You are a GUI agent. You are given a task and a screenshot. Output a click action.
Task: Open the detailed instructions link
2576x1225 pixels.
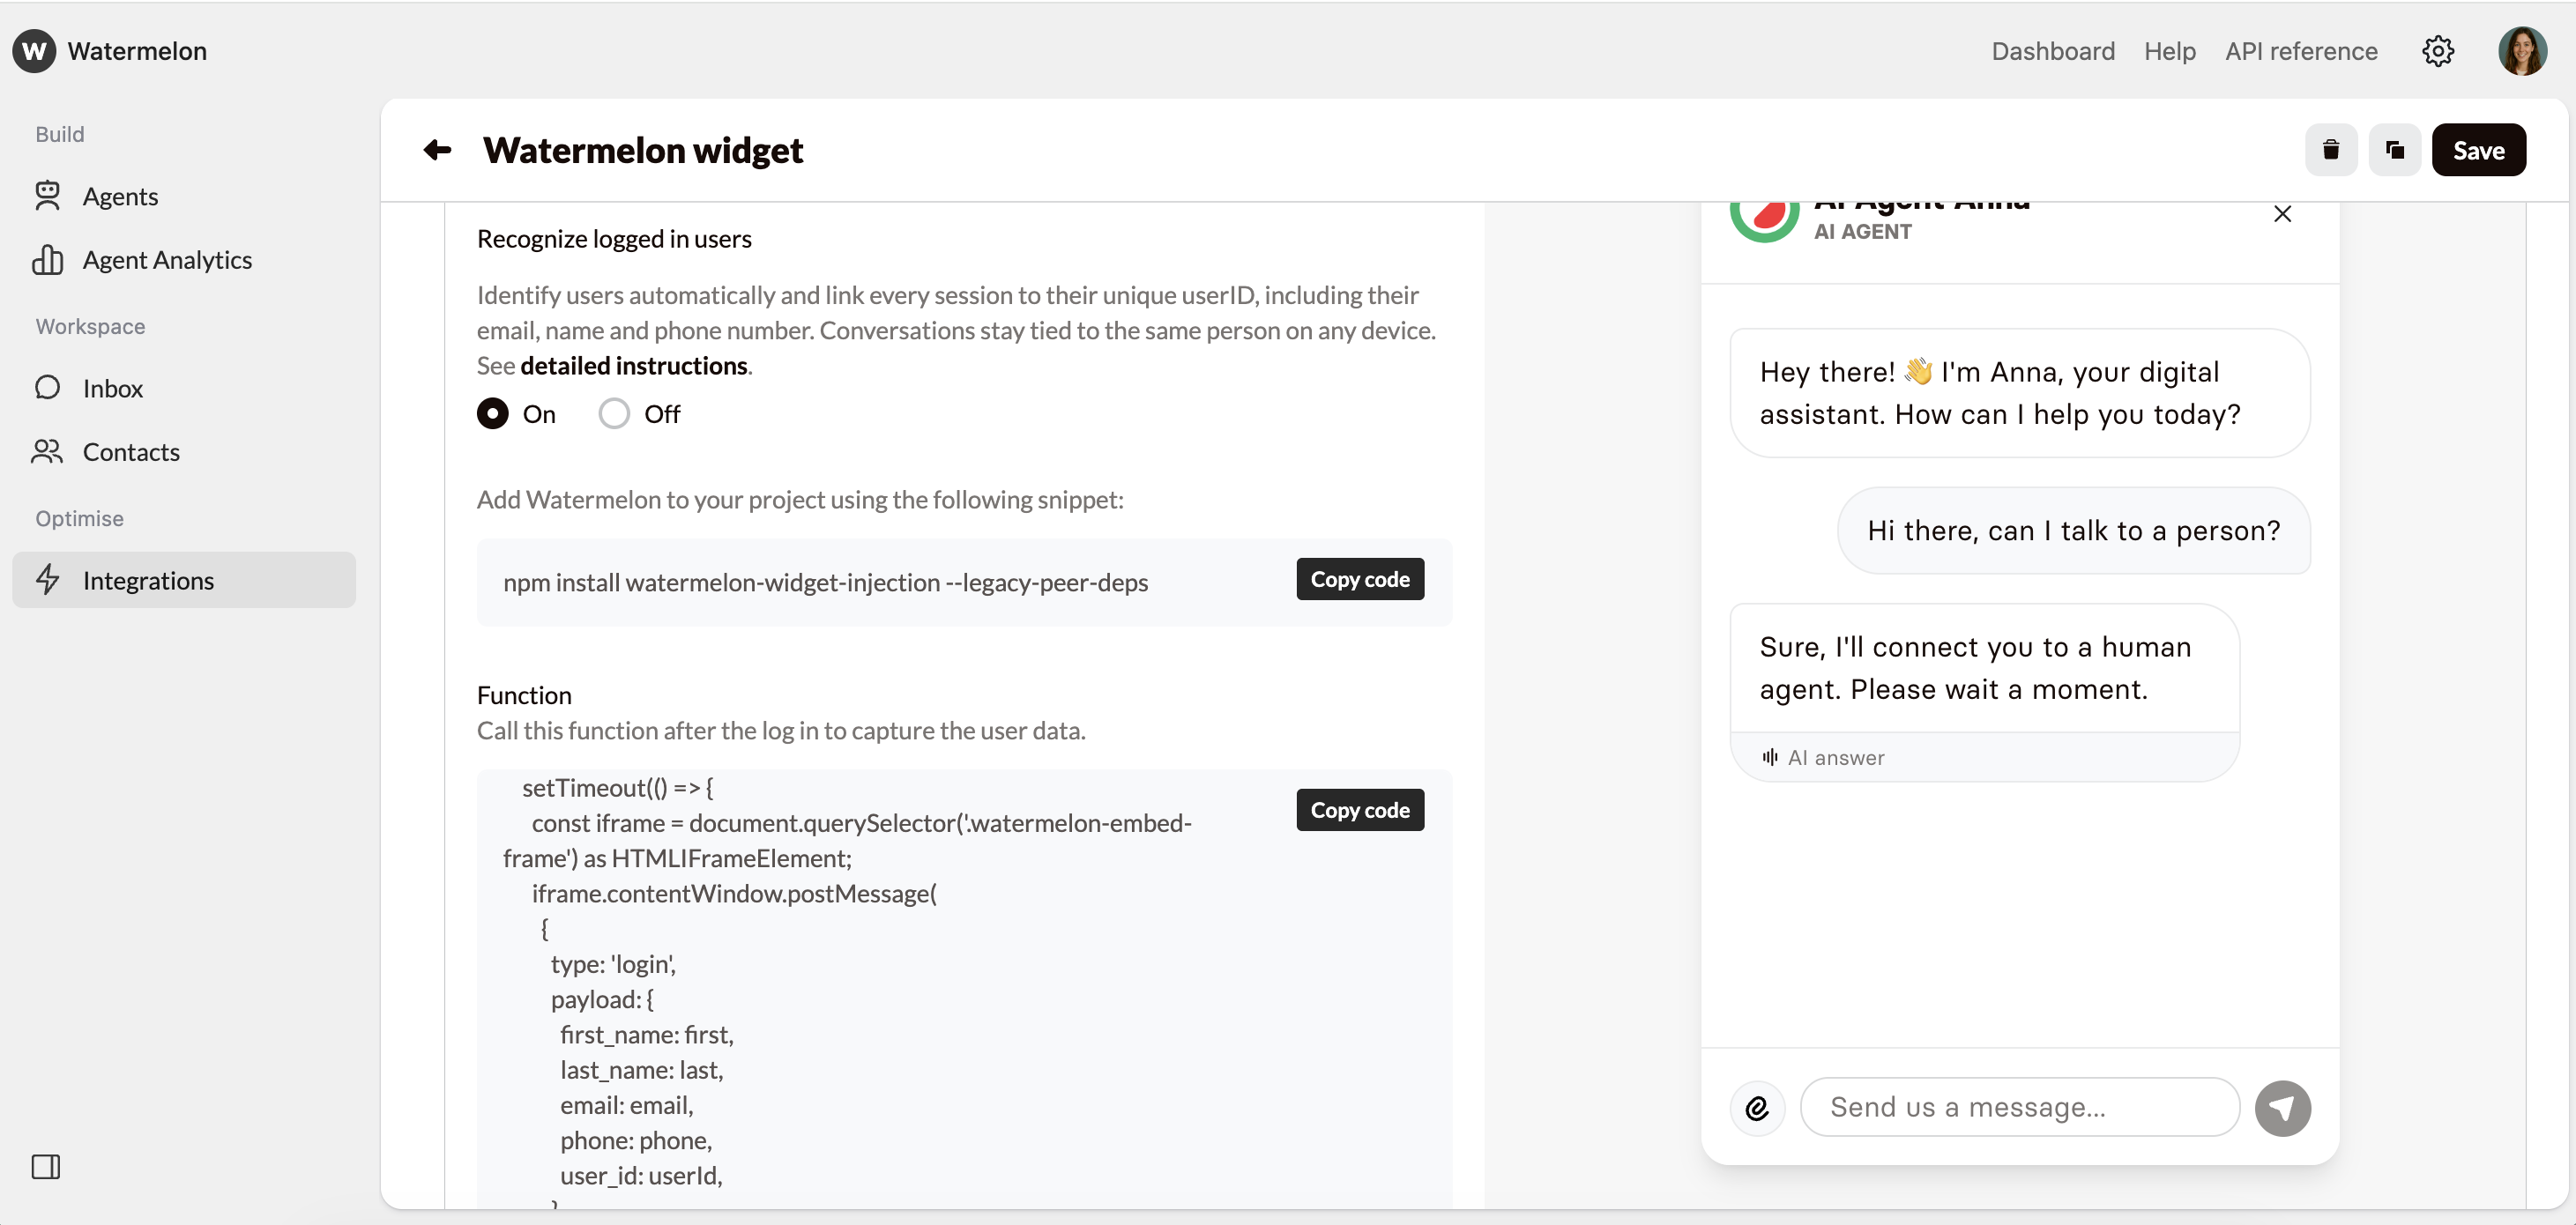[634, 366]
